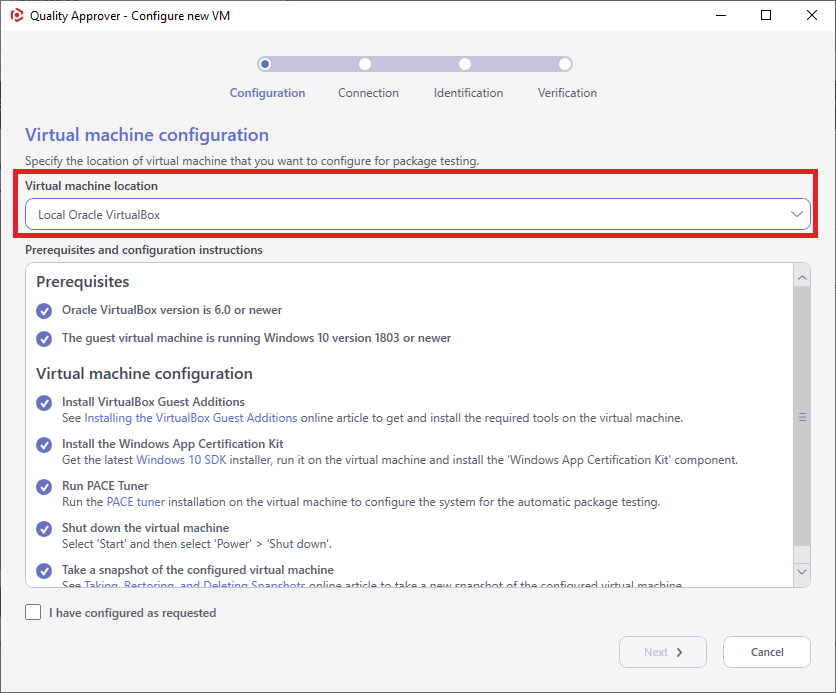Tick 'I have configured as requested' checkbox
836x693 pixels.
pyautogui.click(x=33, y=612)
